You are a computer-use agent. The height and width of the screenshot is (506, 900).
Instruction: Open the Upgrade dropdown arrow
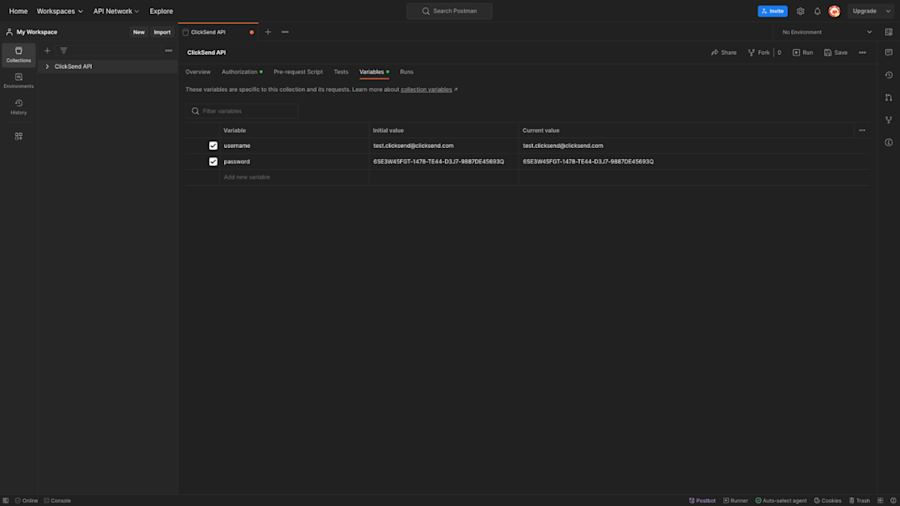coord(889,11)
